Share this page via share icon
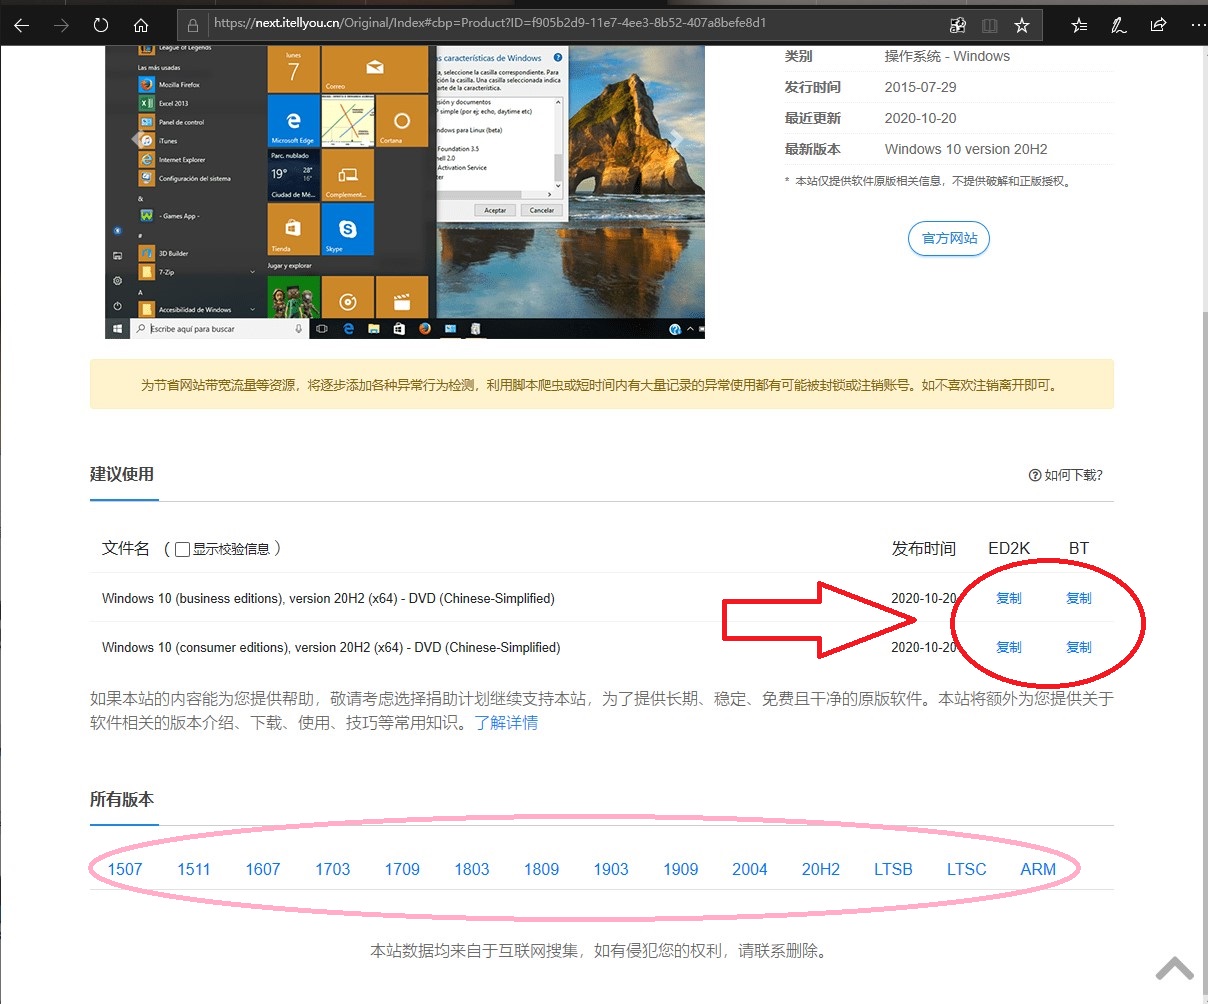 coord(1158,25)
